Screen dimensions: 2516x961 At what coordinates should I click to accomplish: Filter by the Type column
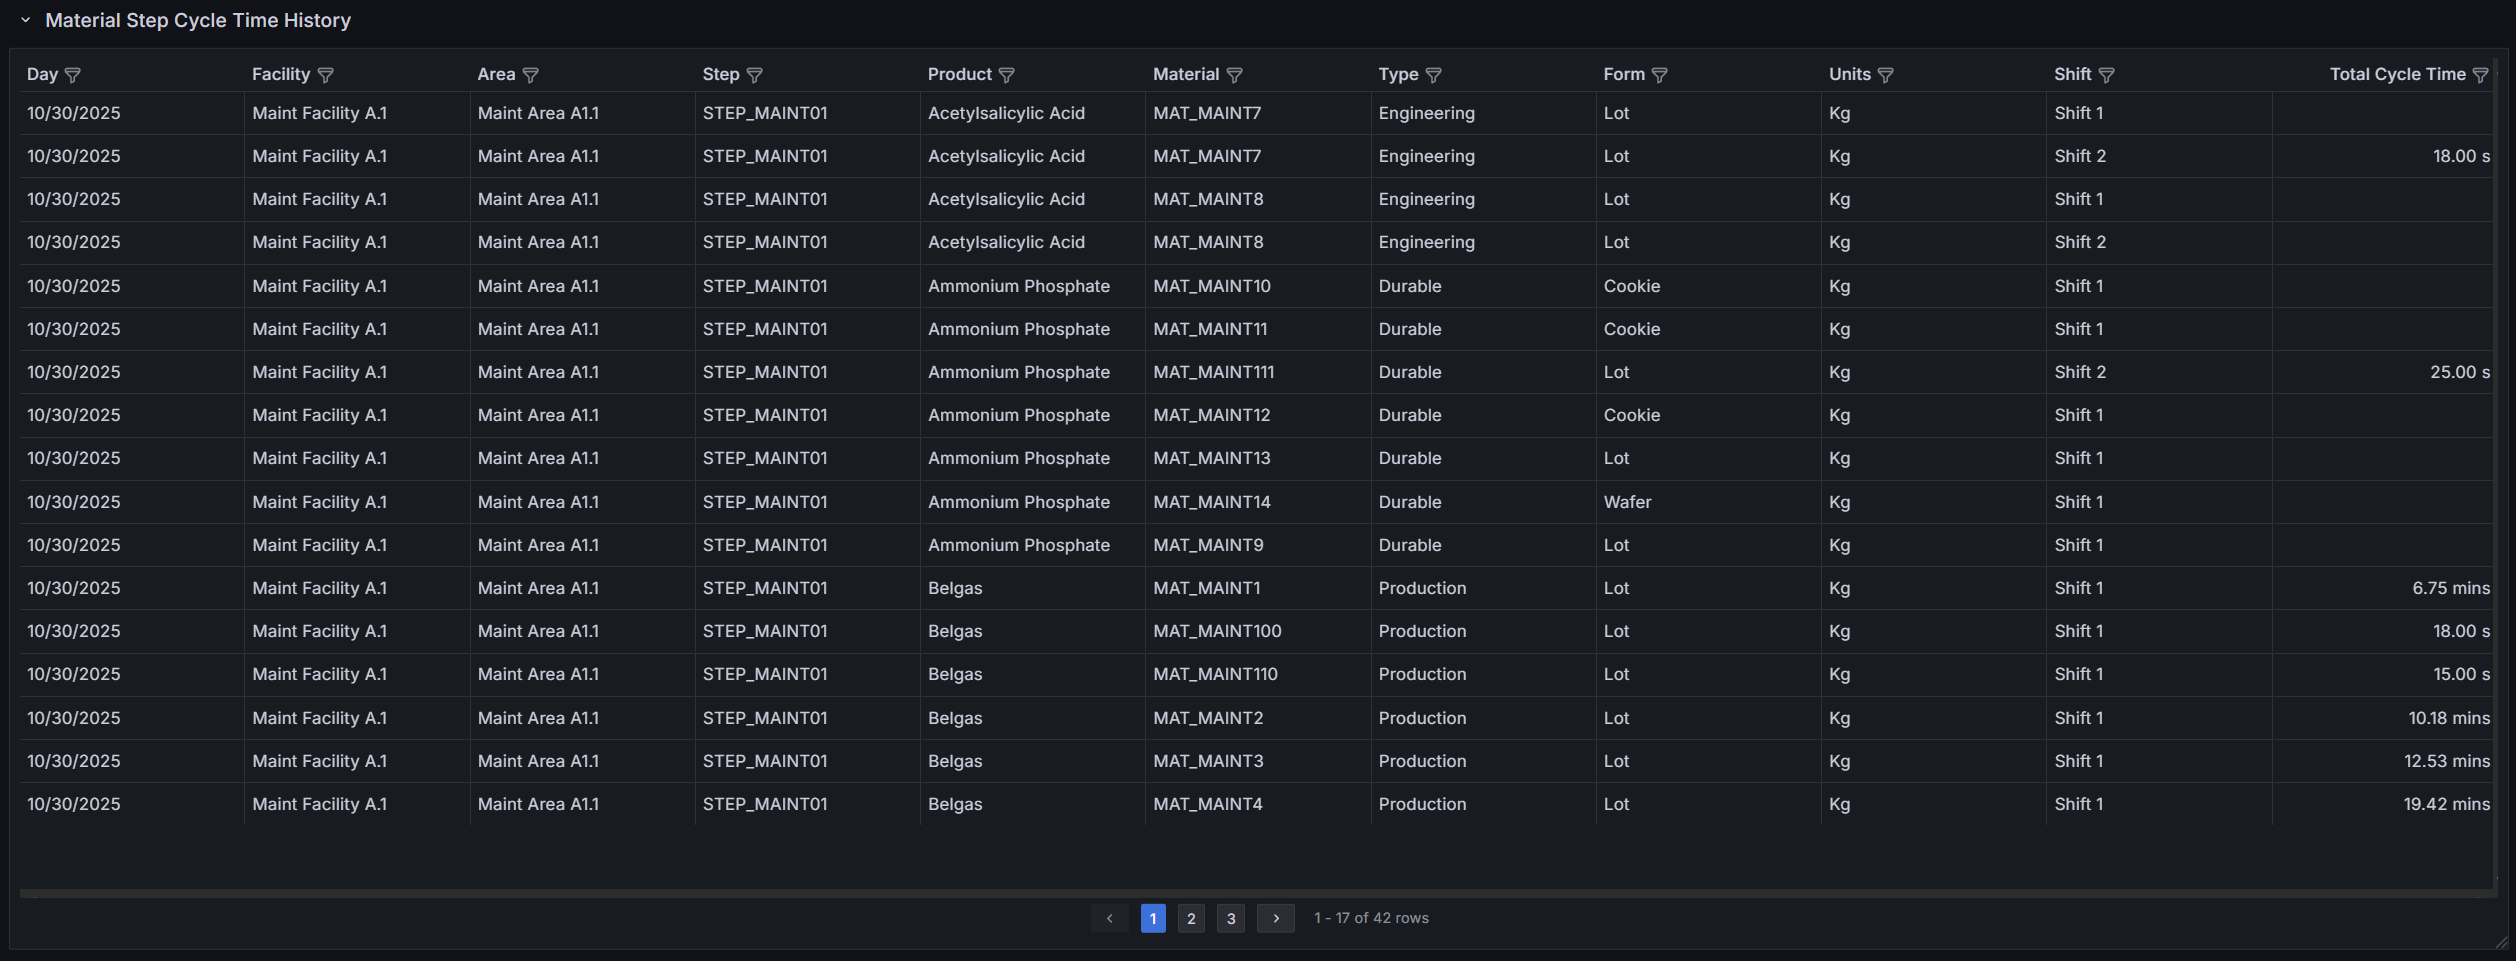point(1434,75)
